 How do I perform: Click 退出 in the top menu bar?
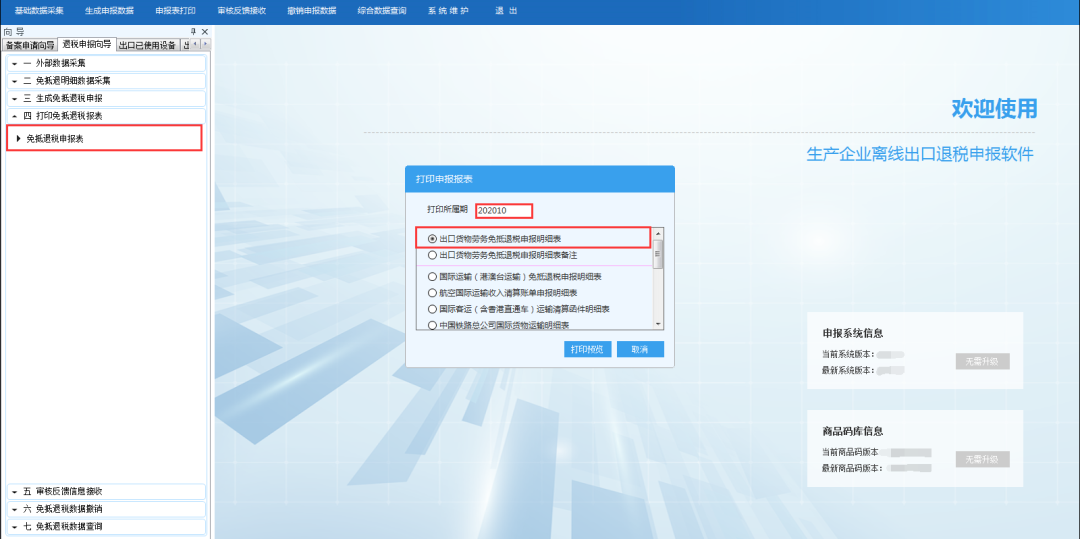click(506, 11)
